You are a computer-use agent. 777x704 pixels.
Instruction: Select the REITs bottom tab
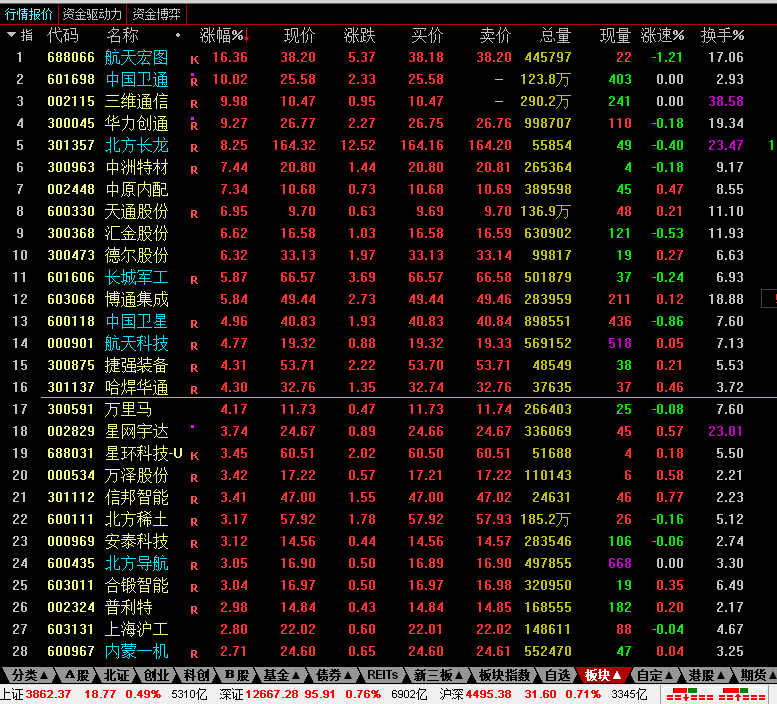pyautogui.click(x=382, y=675)
